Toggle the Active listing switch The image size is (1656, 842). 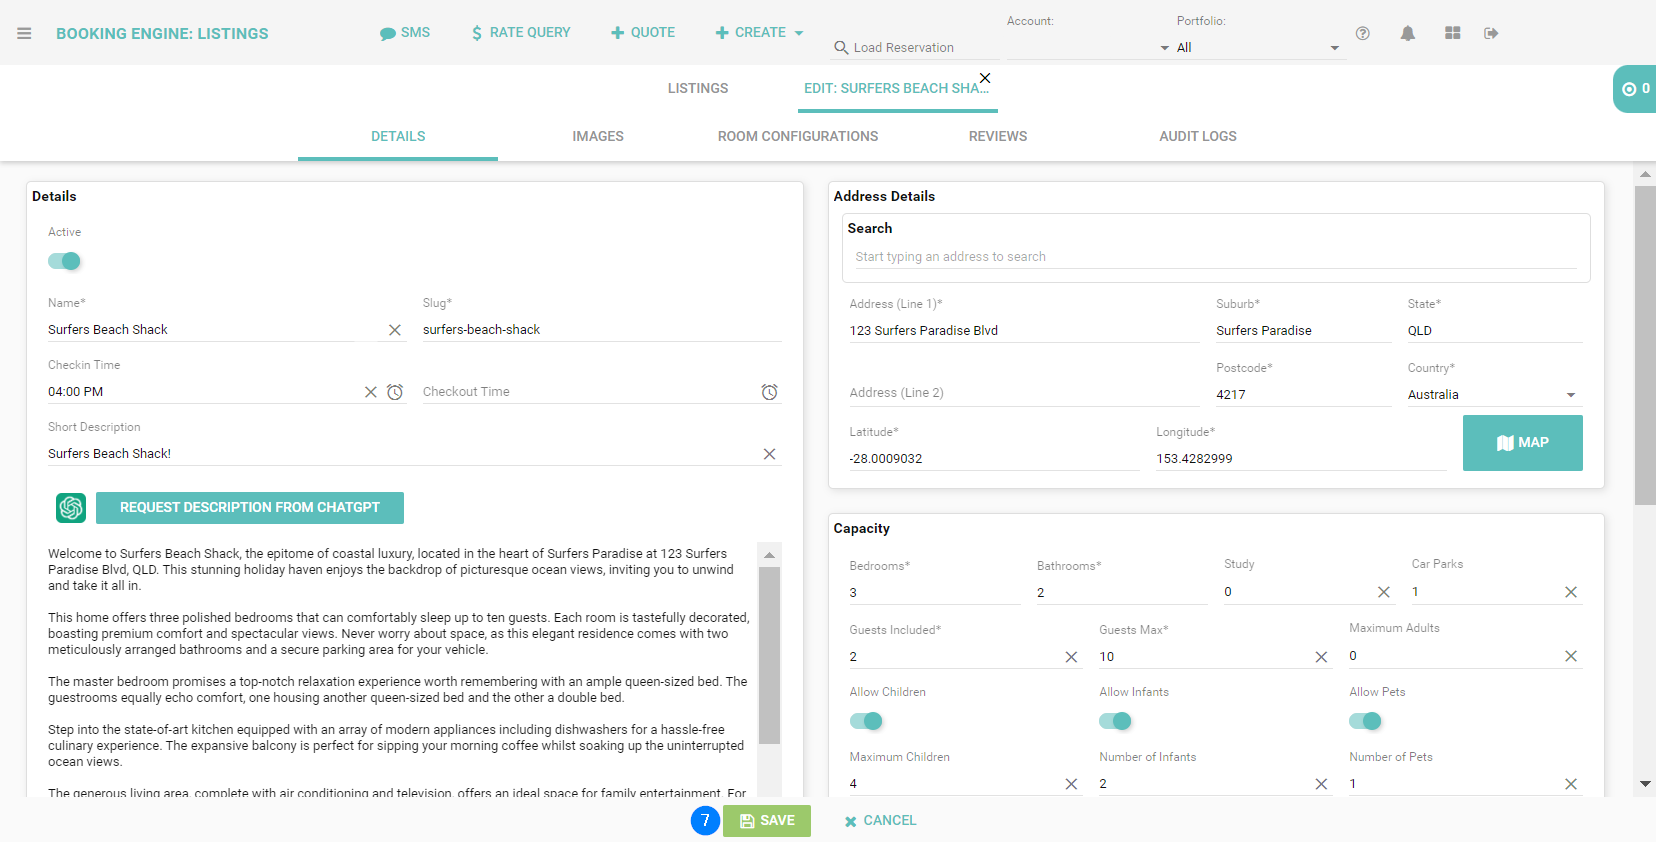[64, 261]
